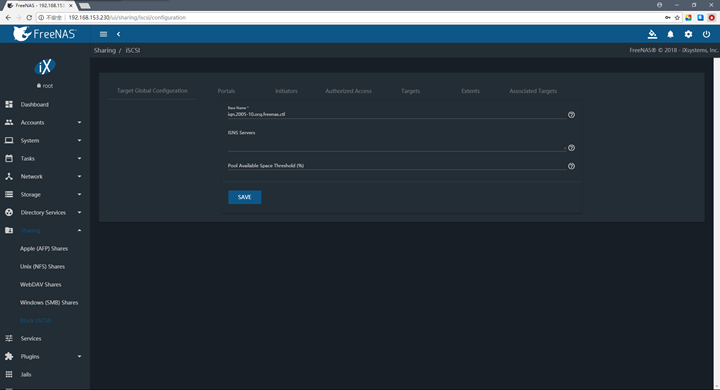Switch to the Portals tab
The width and height of the screenshot is (720, 390).
226,91
